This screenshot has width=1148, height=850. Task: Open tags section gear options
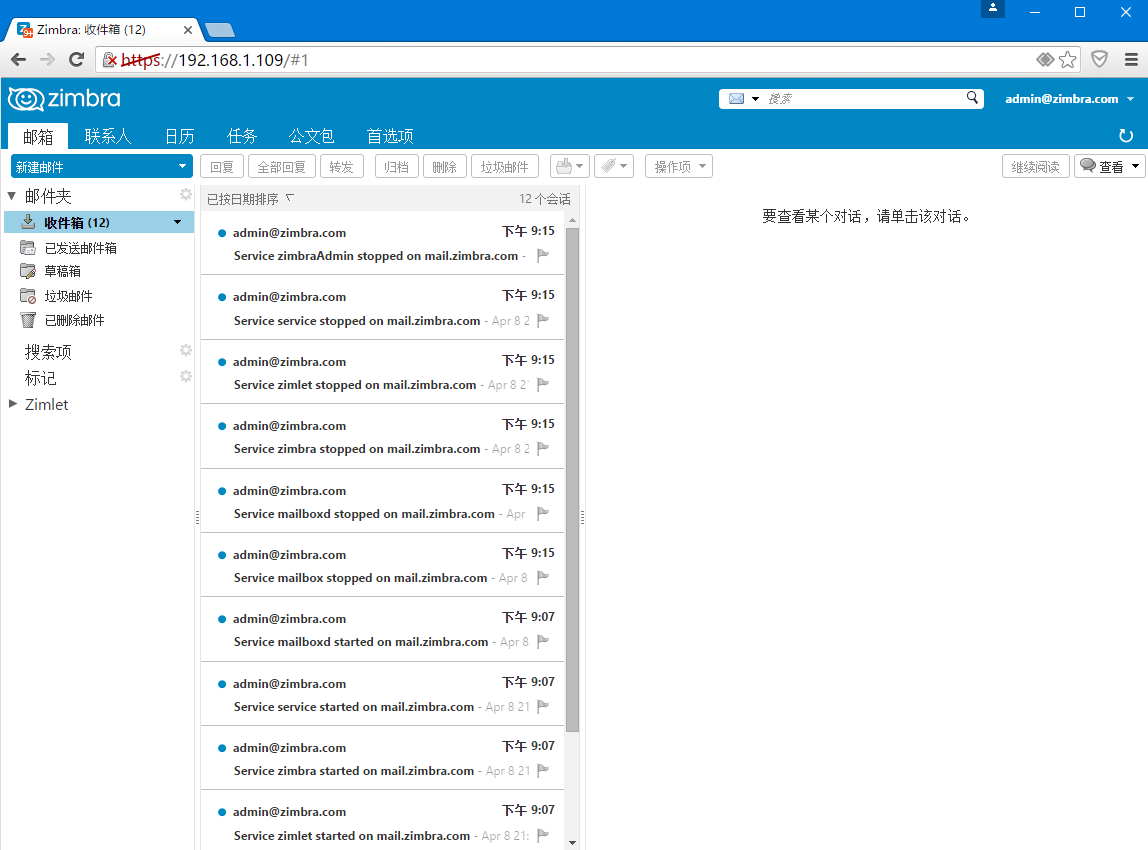[186, 376]
